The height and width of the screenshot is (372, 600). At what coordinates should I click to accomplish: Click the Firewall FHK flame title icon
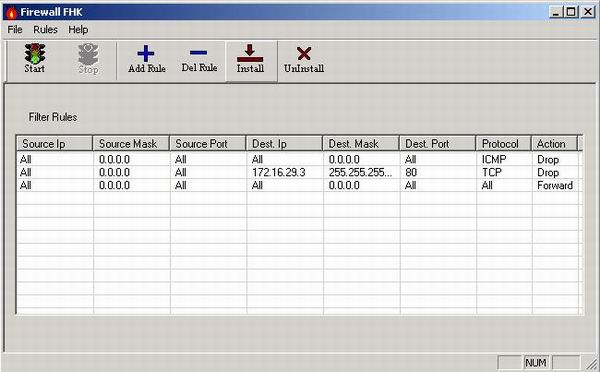[11, 12]
